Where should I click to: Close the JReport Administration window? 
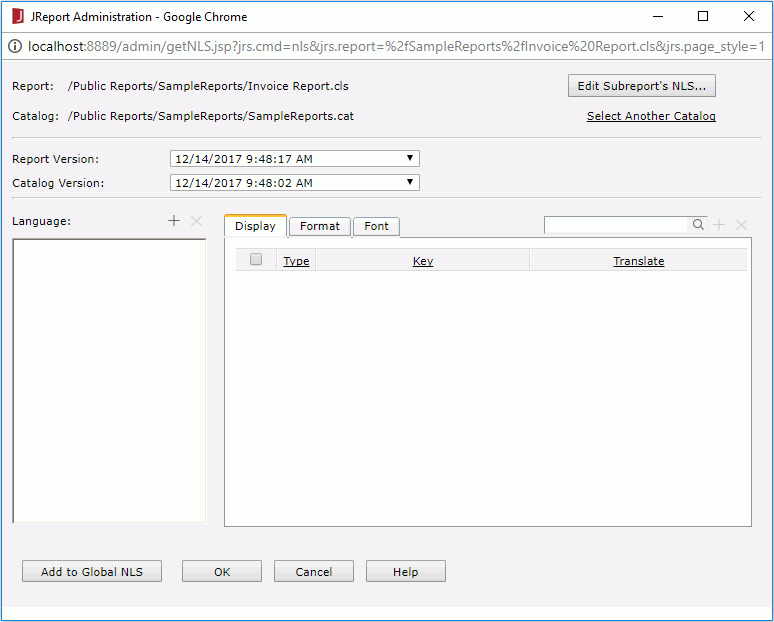(749, 16)
